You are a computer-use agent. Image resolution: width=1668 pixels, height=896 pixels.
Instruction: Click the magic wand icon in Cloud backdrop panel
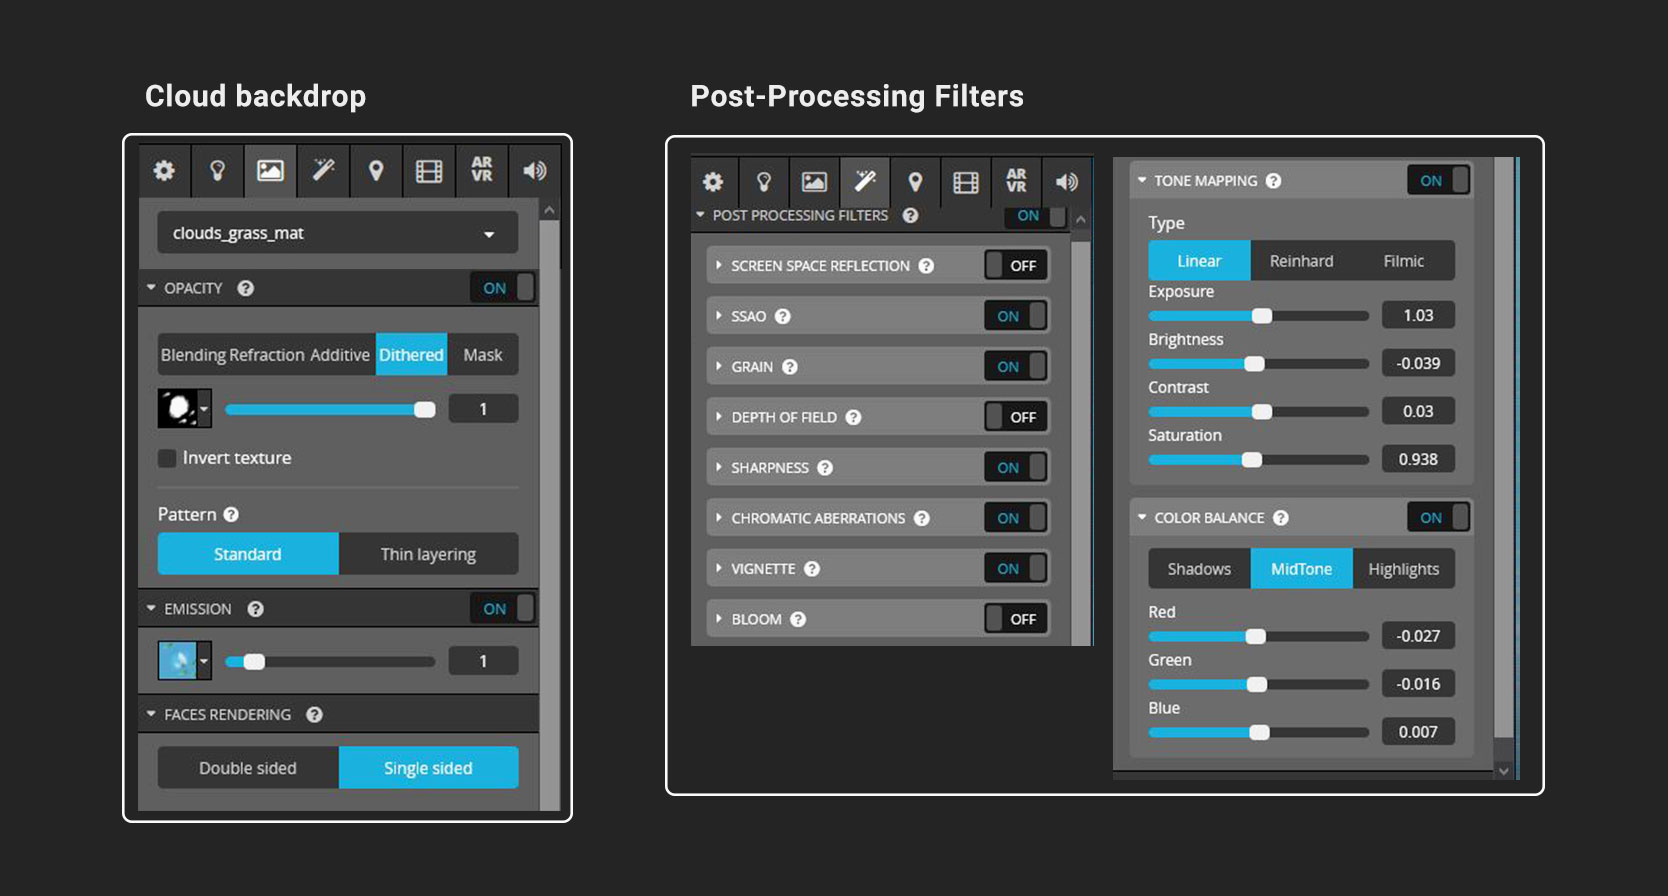[323, 171]
